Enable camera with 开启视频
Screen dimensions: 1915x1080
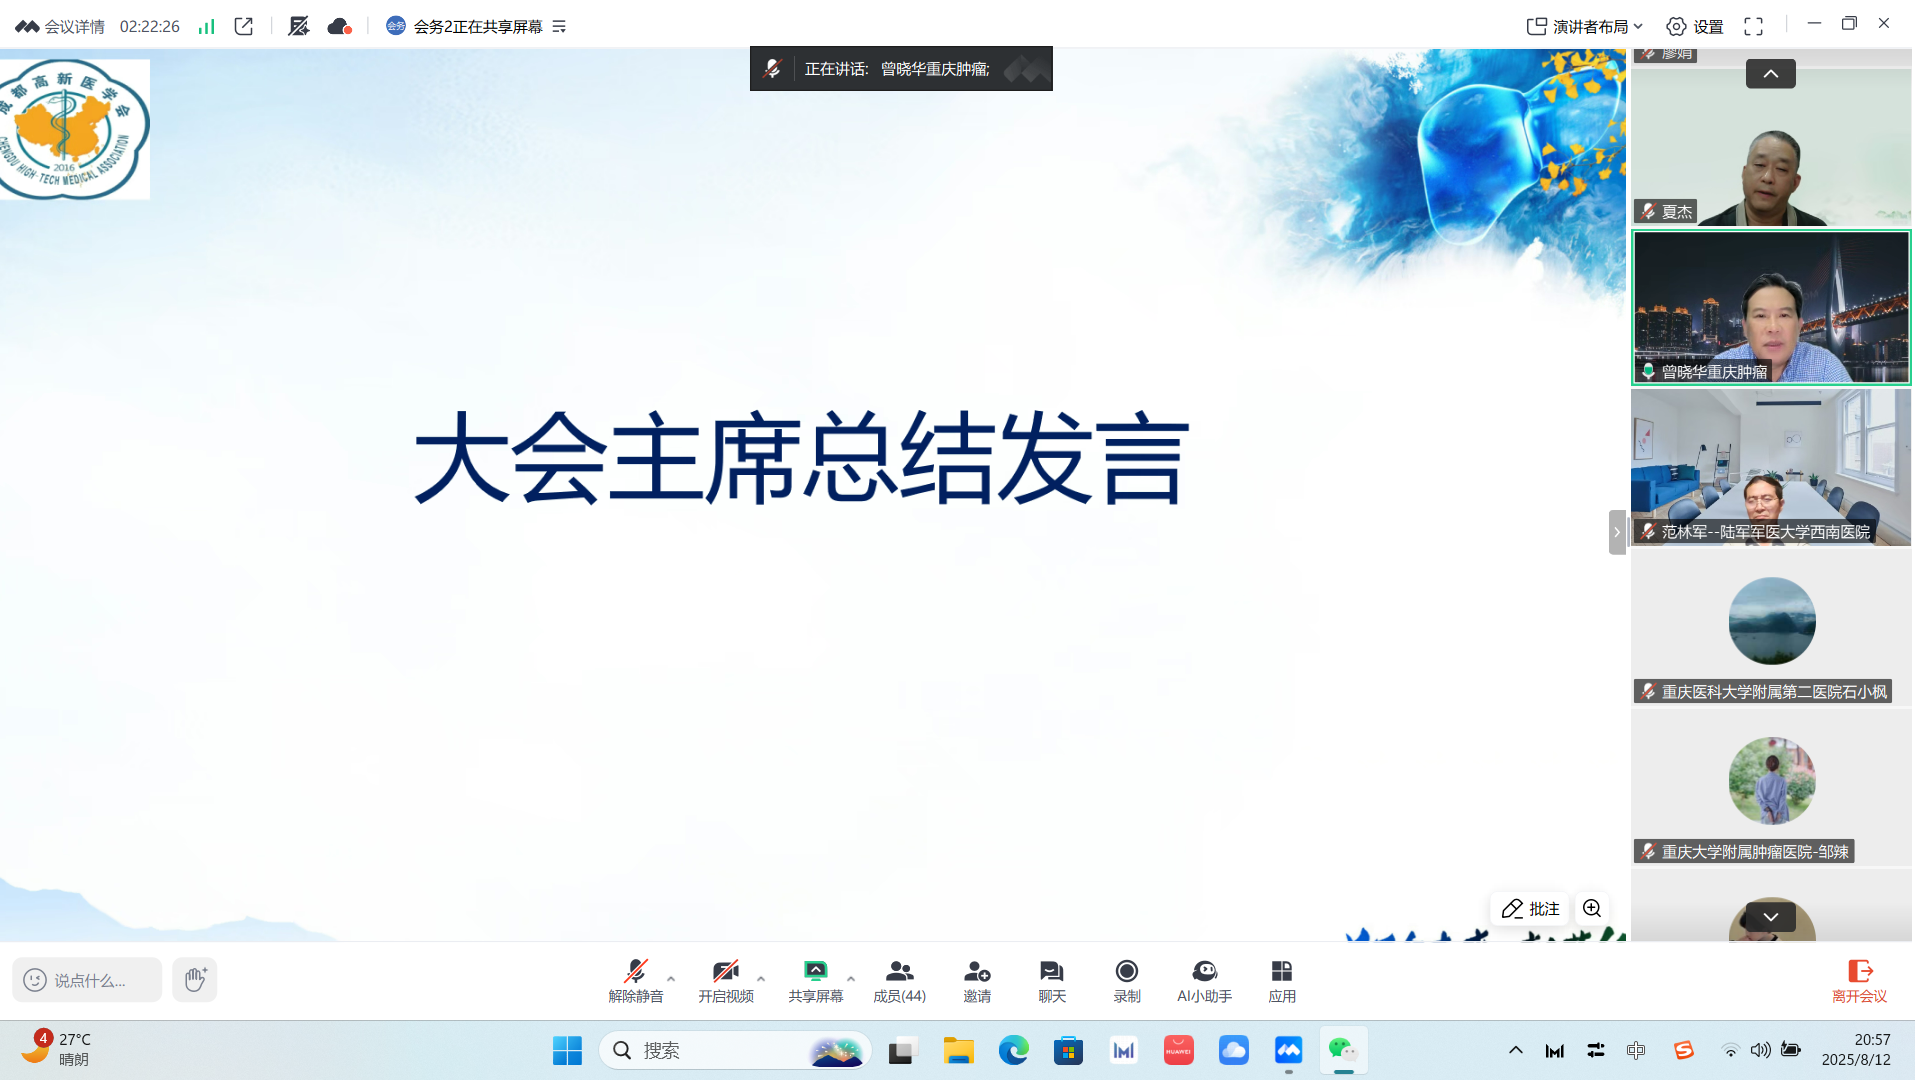725,979
